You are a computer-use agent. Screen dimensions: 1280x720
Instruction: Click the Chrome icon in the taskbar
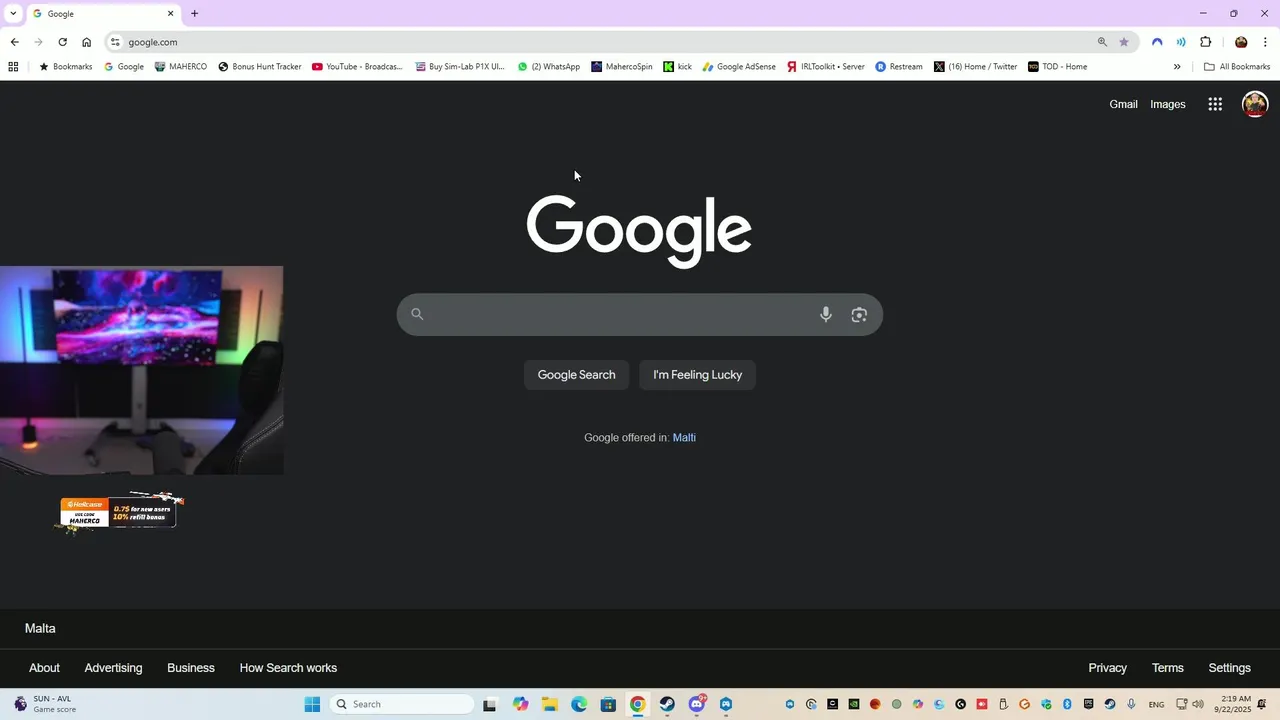[x=637, y=704]
